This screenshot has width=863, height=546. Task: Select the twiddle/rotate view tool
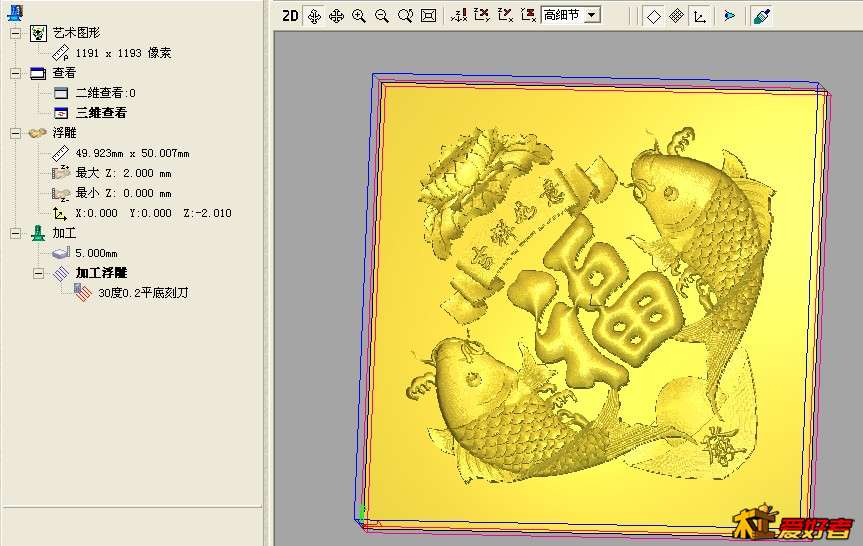pyautogui.click(x=314, y=16)
